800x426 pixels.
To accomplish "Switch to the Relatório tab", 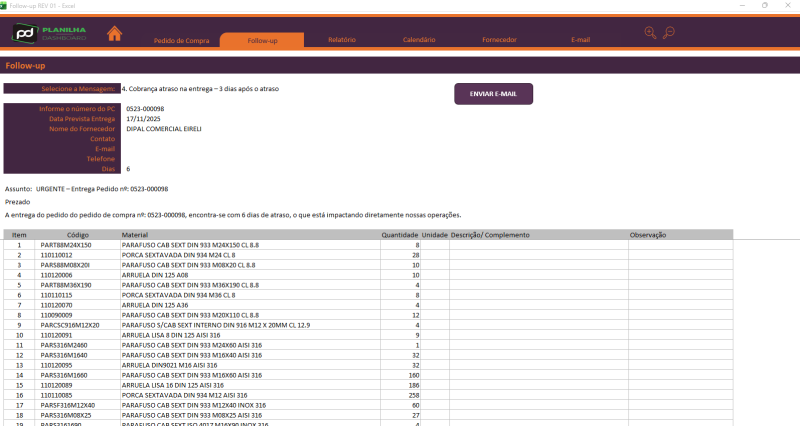I will click(x=342, y=40).
